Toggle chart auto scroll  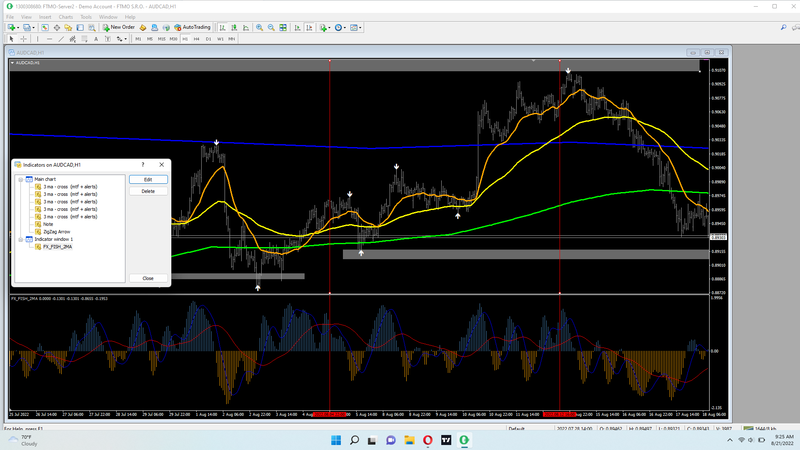pyautogui.click(x=297, y=28)
